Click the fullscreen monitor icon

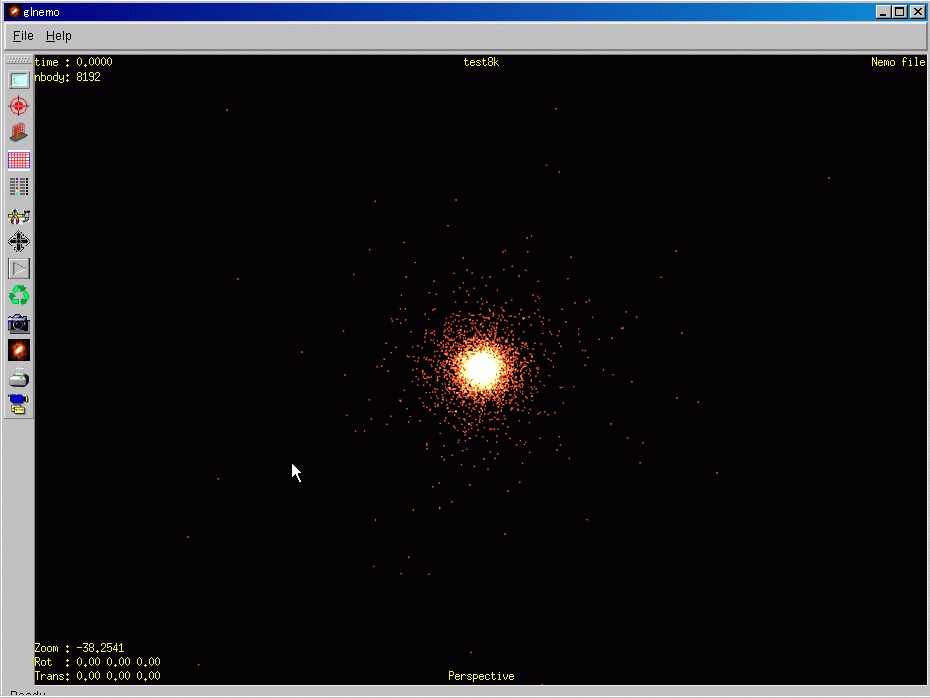(x=19, y=79)
